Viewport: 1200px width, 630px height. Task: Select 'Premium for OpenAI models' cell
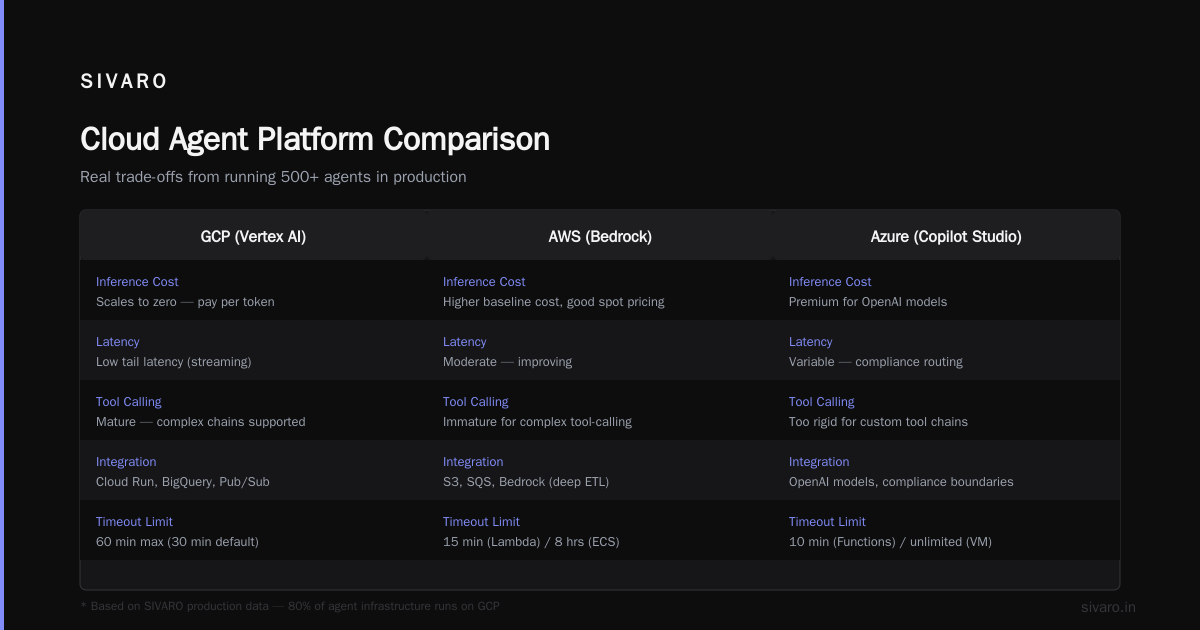pos(868,302)
